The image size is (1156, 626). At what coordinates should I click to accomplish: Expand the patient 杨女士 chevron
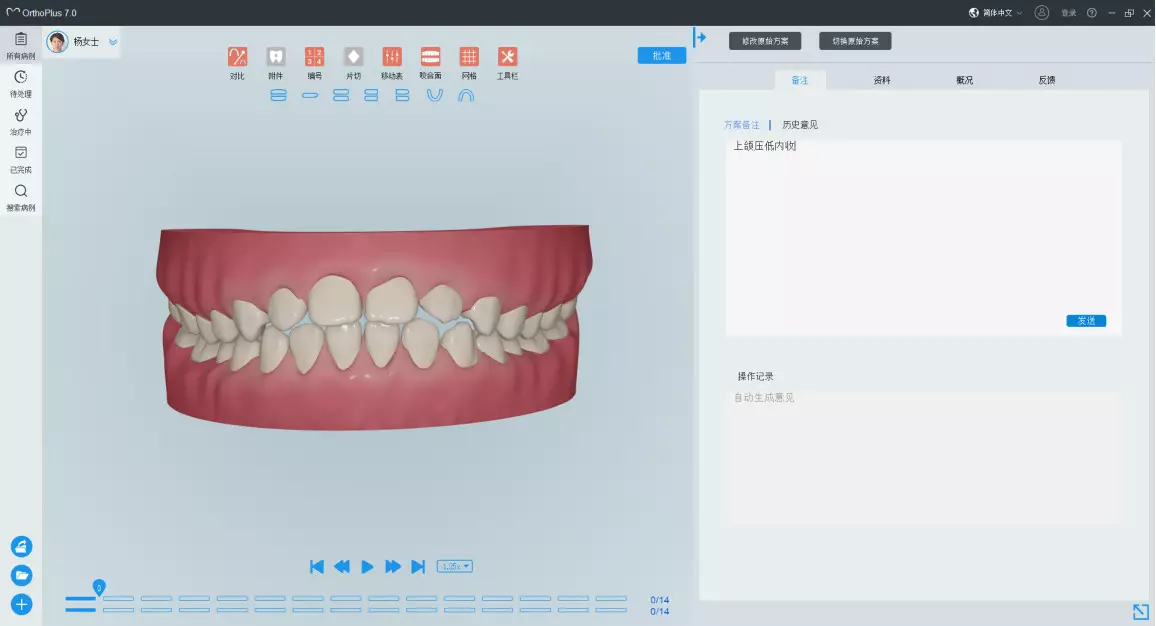113,42
